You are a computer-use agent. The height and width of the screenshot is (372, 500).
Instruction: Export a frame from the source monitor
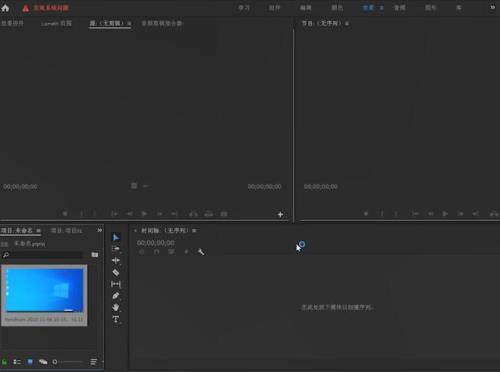224,214
